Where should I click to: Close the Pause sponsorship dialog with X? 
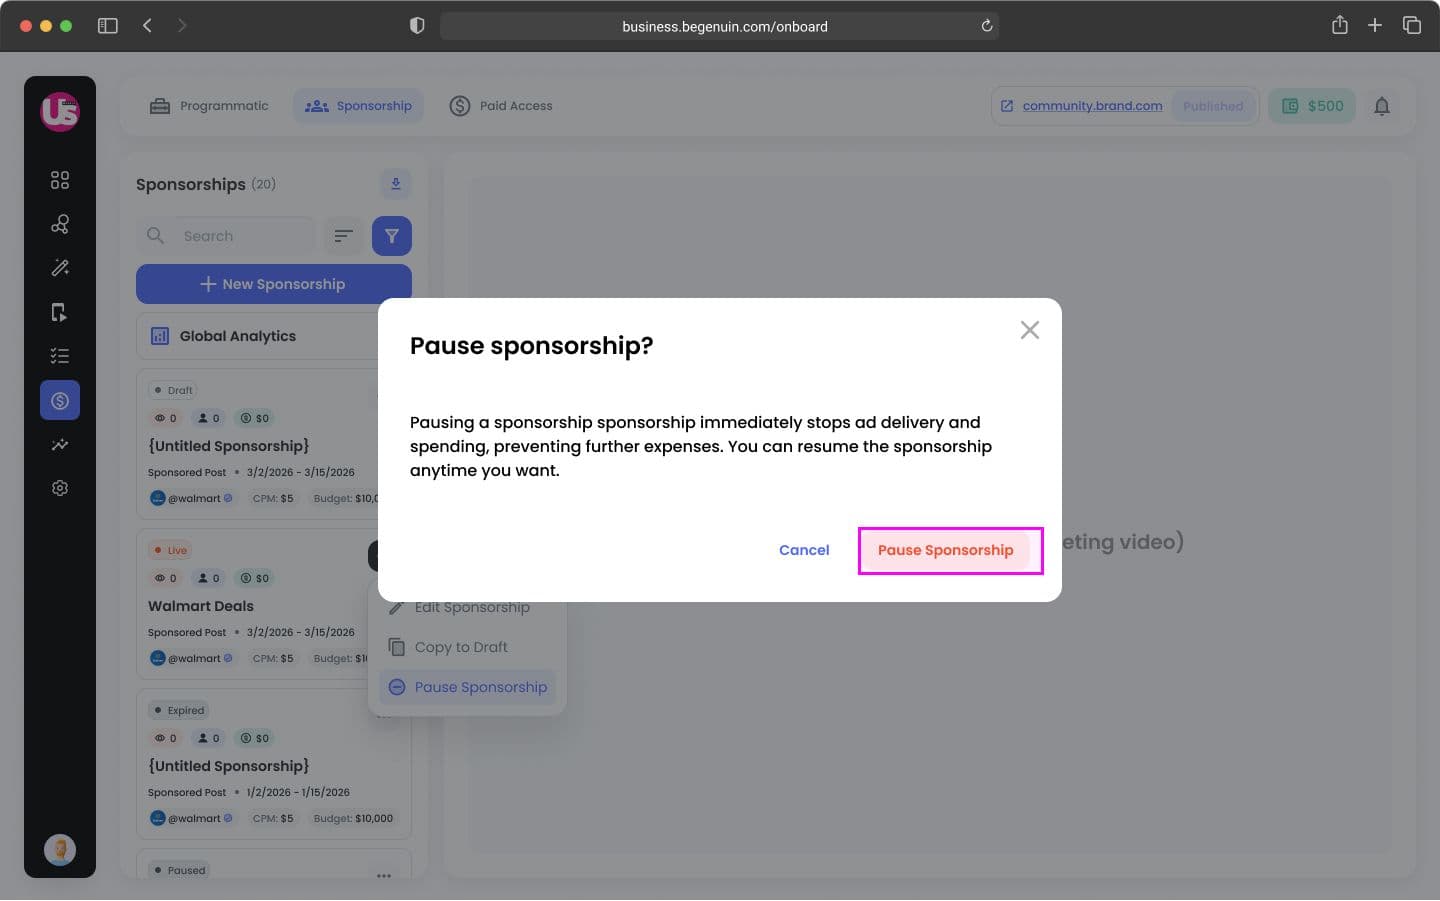click(1030, 330)
